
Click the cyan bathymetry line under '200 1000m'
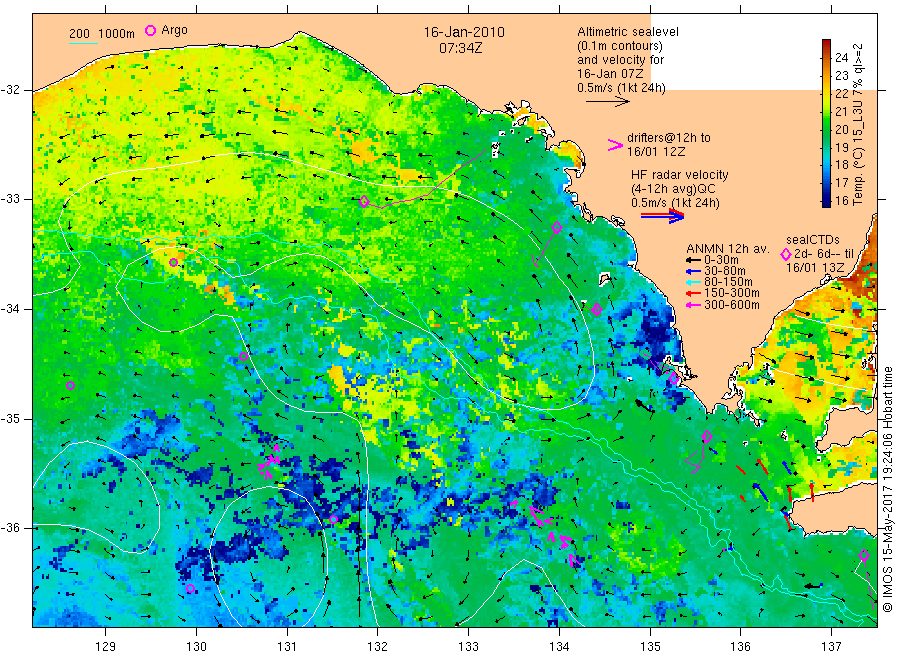pos(83,42)
